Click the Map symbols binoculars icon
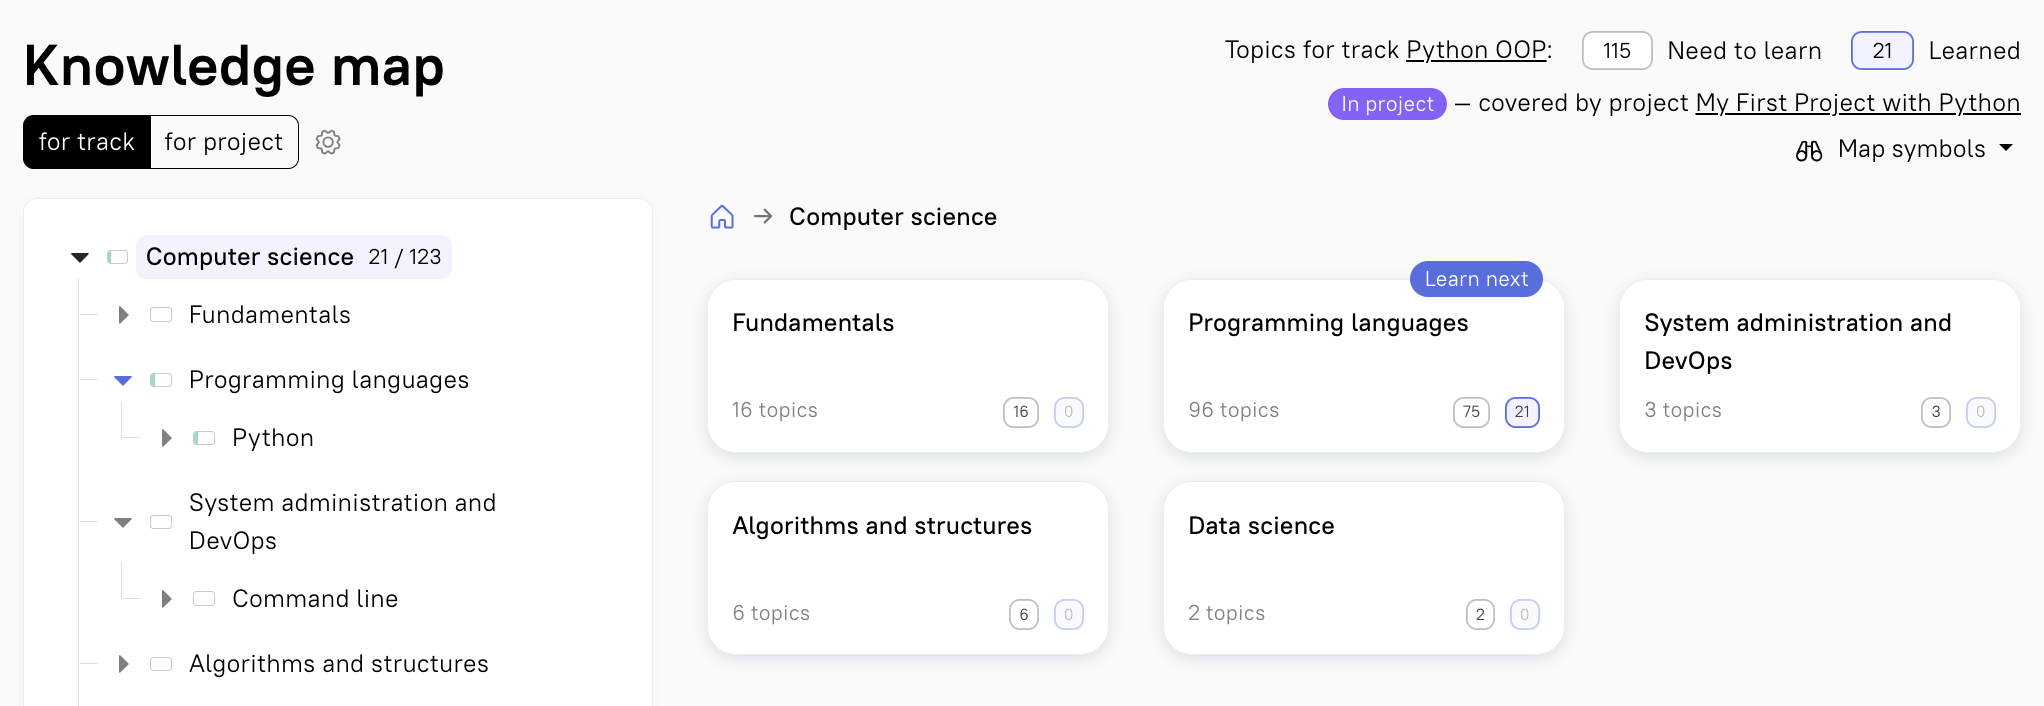The height and width of the screenshot is (706, 2044). (x=1808, y=150)
